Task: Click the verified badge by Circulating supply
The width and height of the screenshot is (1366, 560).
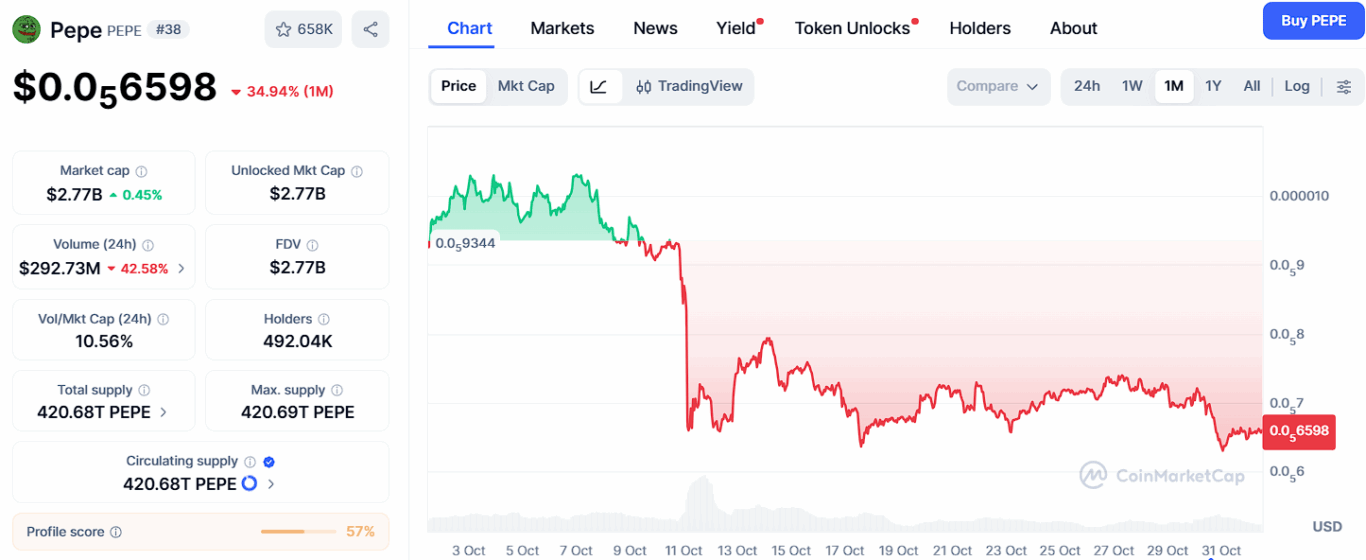Action: [x=269, y=462]
